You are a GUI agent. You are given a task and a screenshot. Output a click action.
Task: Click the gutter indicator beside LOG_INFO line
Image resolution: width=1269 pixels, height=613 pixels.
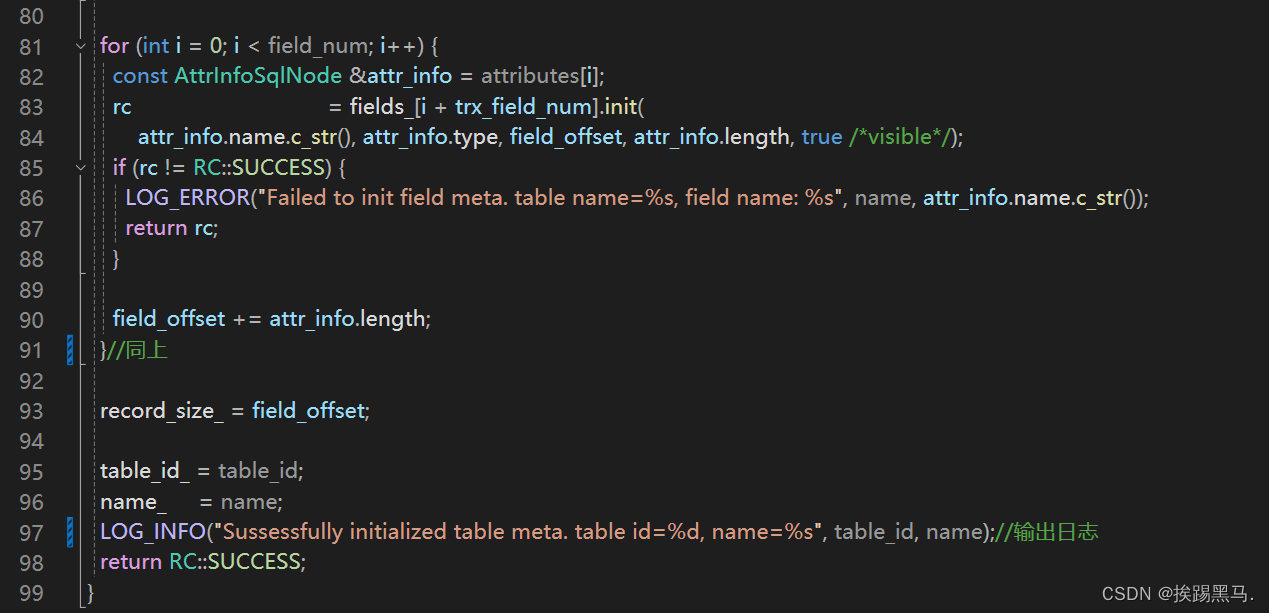point(69,531)
